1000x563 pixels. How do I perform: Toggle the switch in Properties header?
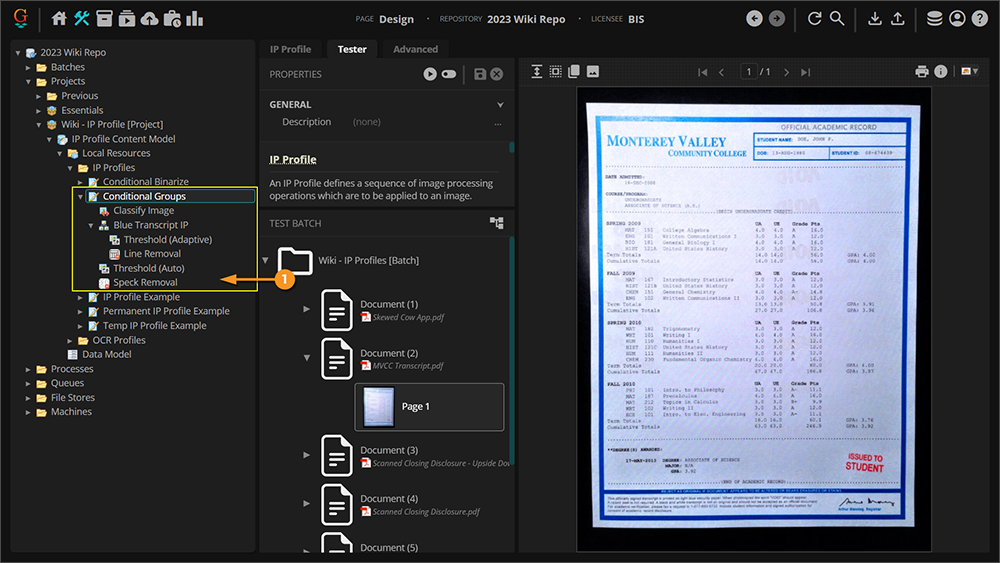(448, 74)
